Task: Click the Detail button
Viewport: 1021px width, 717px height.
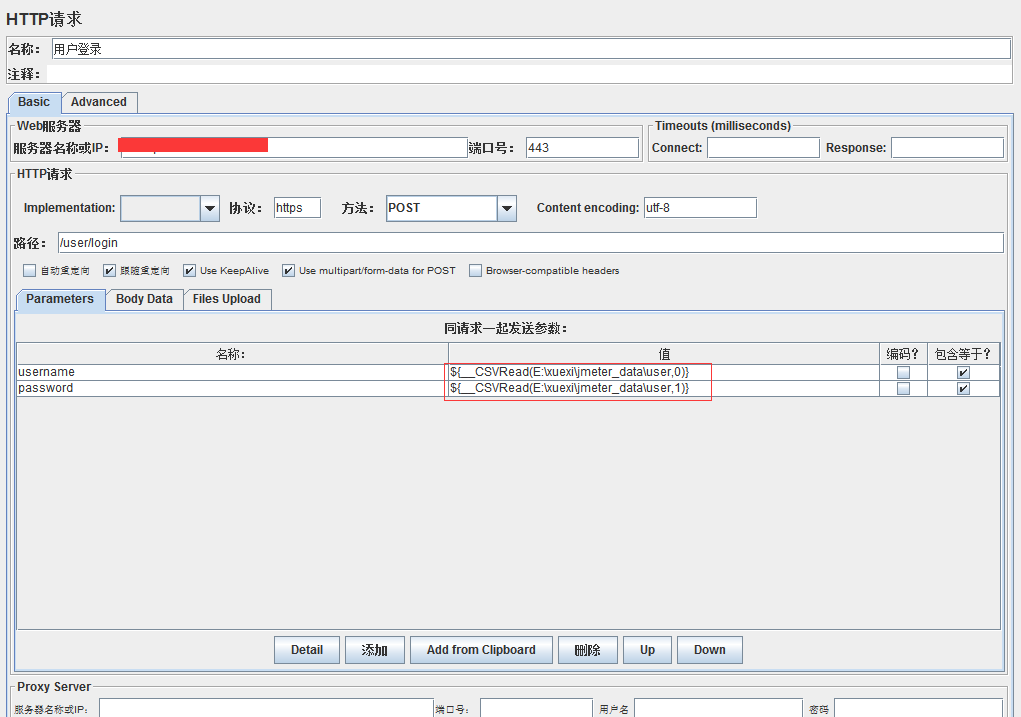Action: point(307,650)
